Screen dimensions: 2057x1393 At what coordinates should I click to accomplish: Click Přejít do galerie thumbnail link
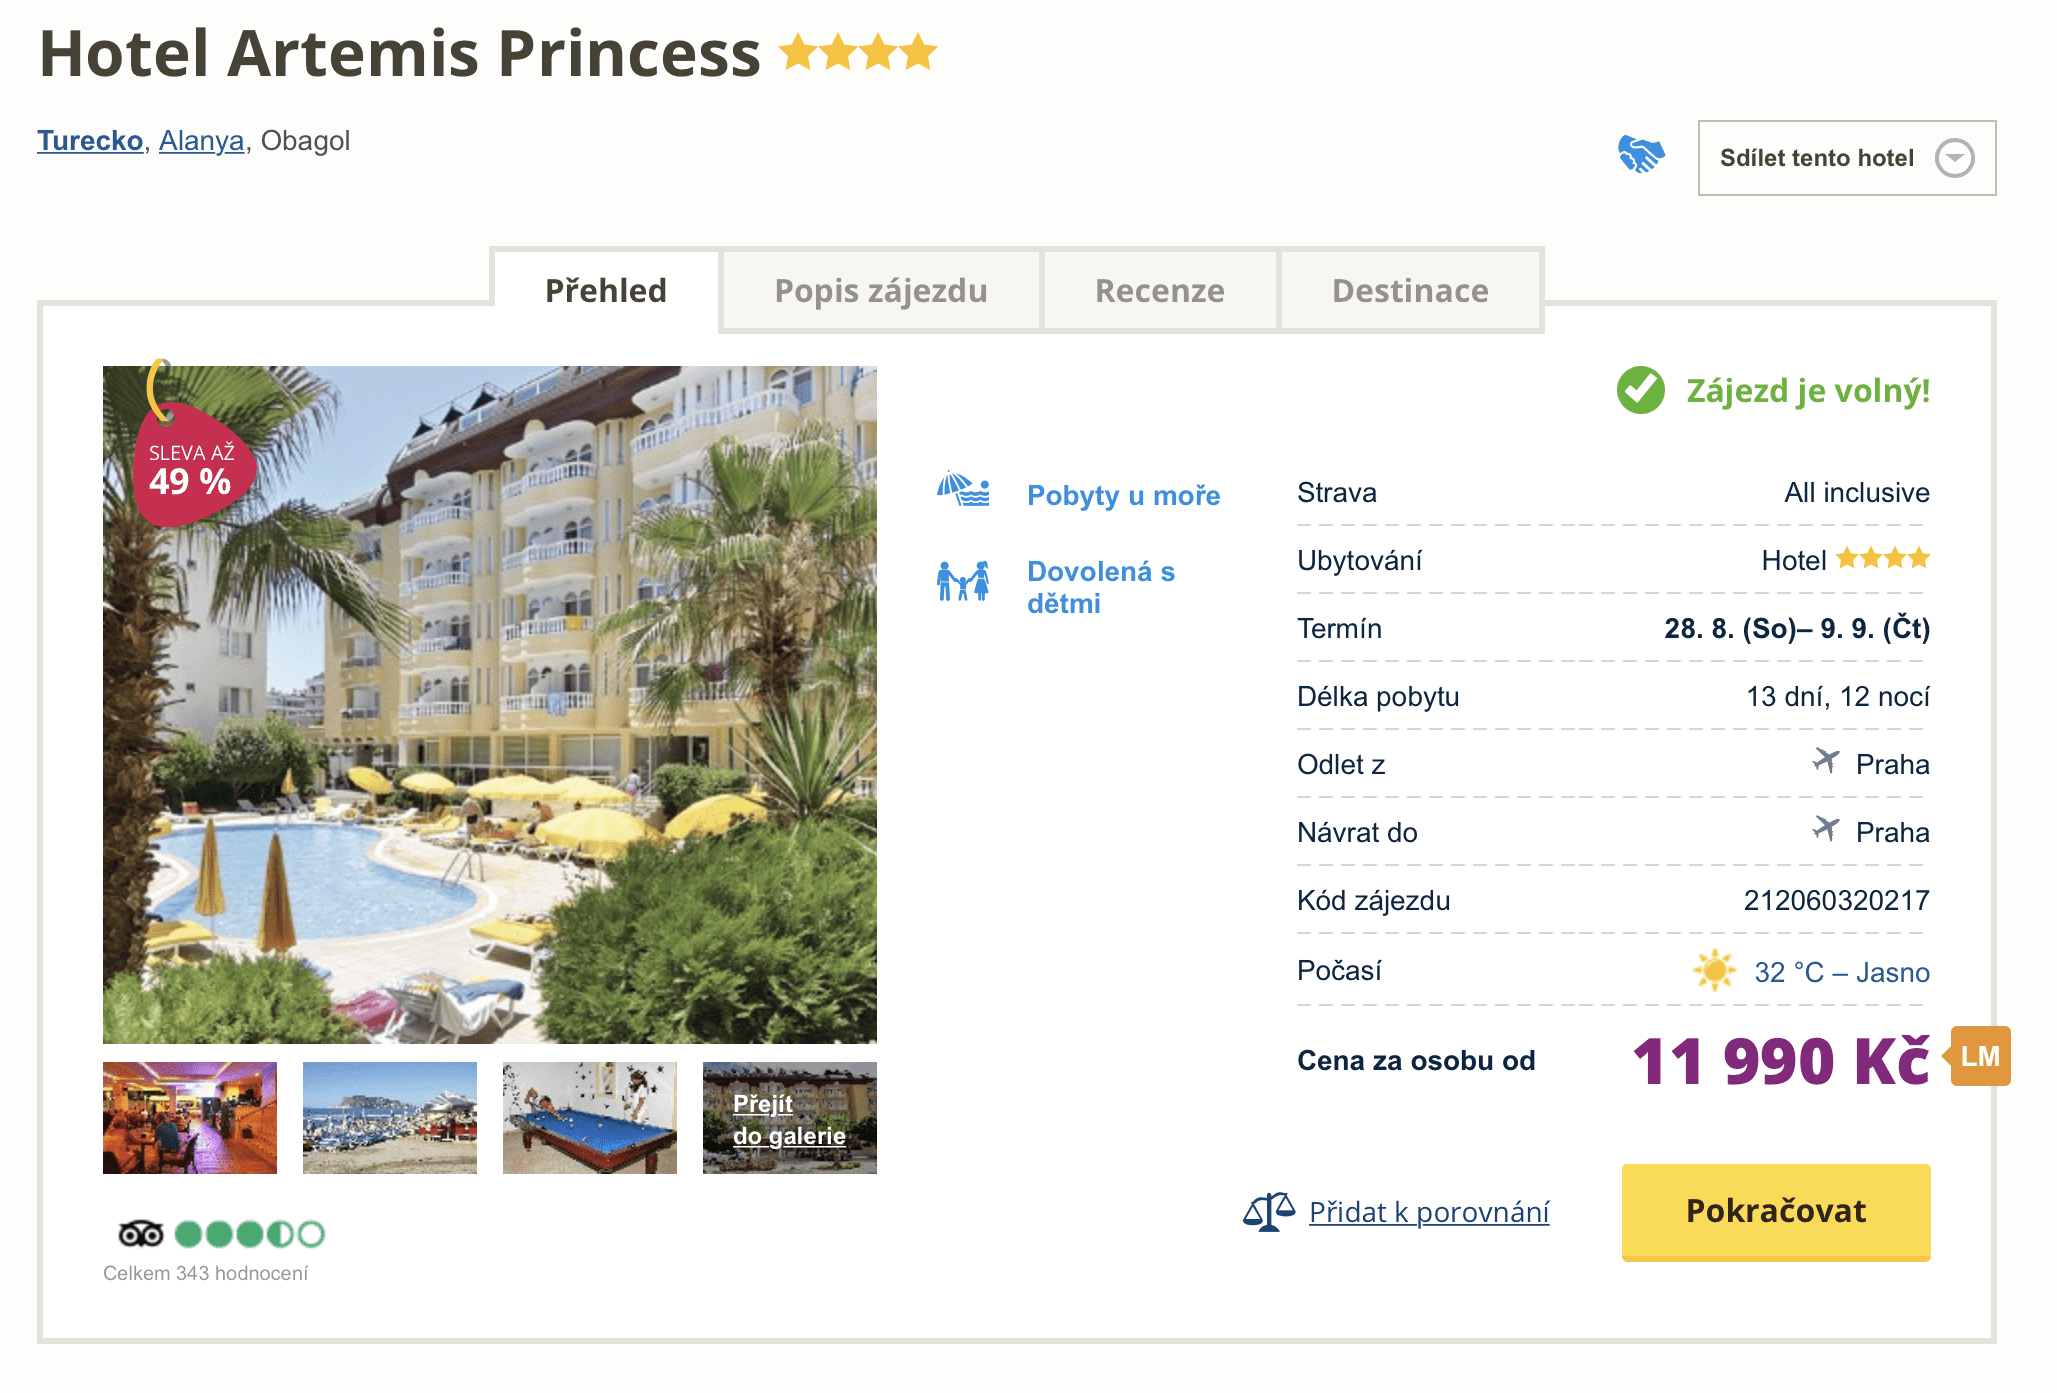click(x=790, y=1118)
